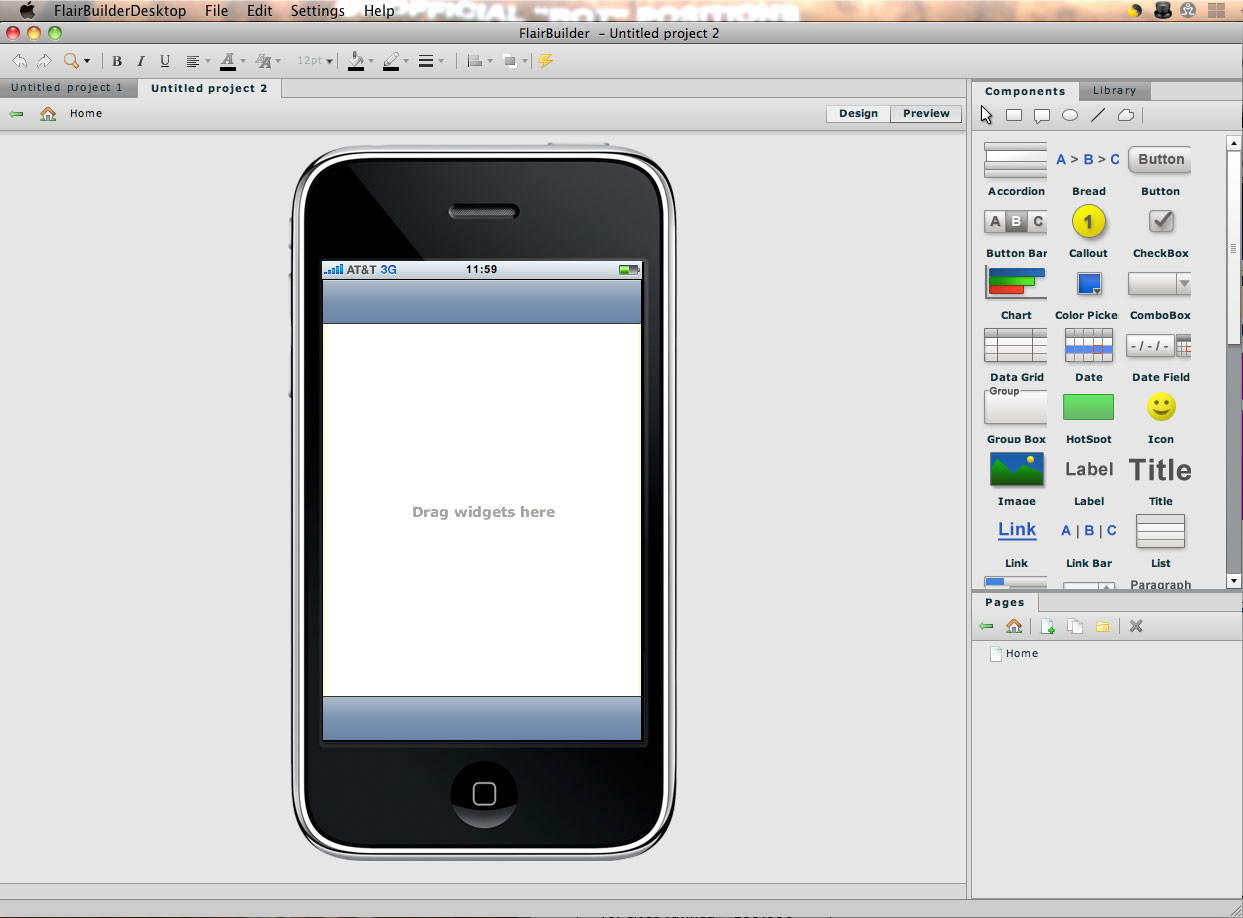The image size is (1243, 918).
Task: Open the Library tab
Action: pyautogui.click(x=1114, y=91)
